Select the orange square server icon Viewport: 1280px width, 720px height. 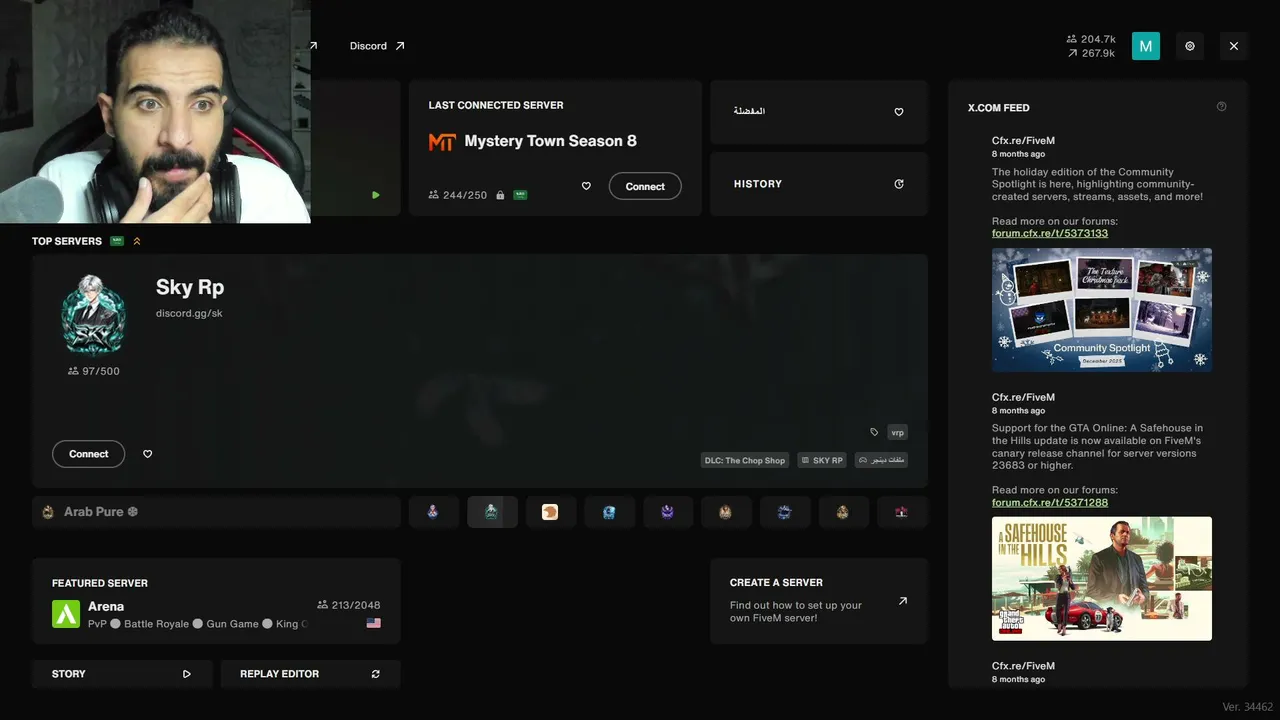[550, 512]
